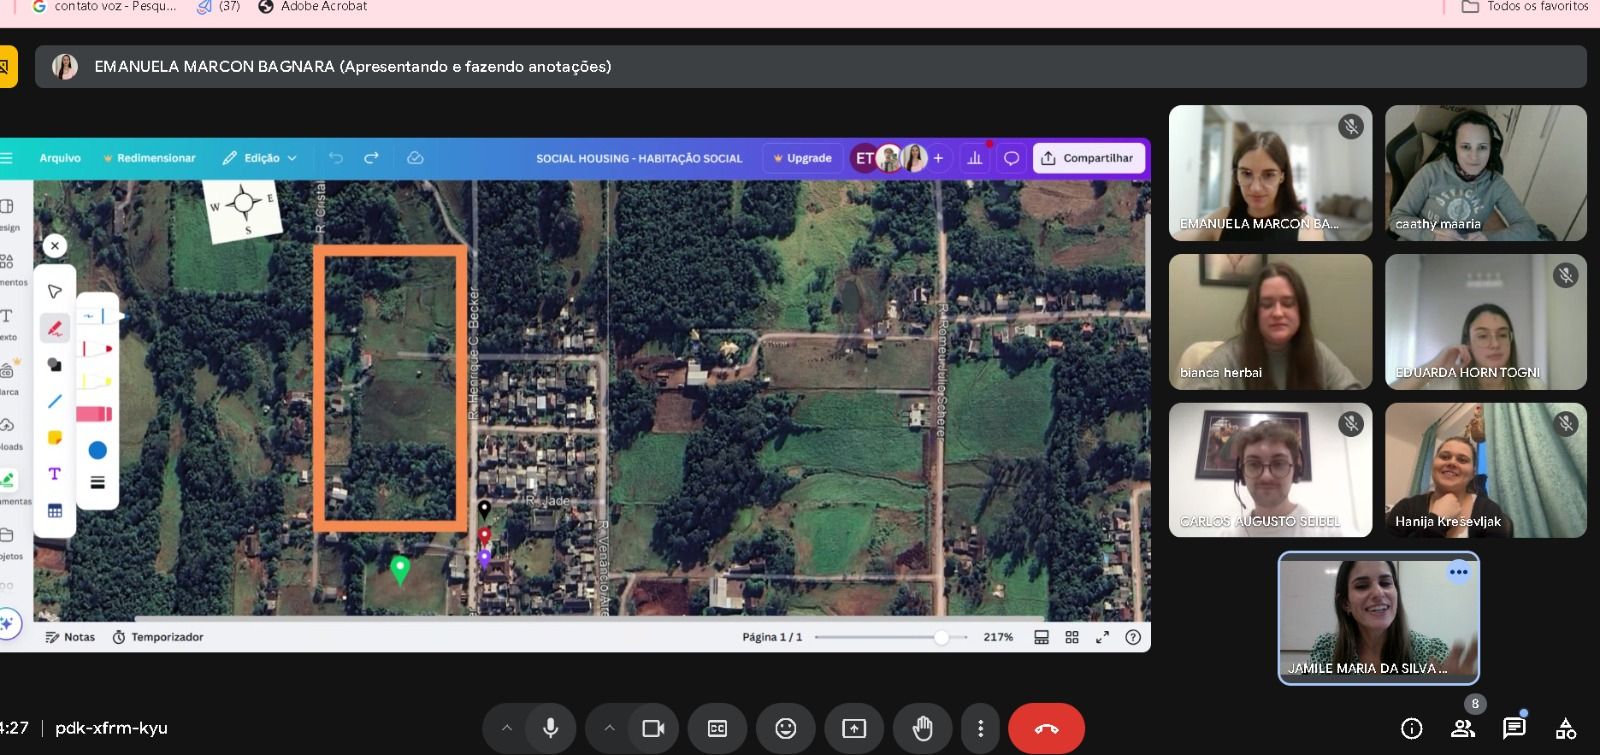Open more options three-dot menu

pyautogui.click(x=980, y=728)
